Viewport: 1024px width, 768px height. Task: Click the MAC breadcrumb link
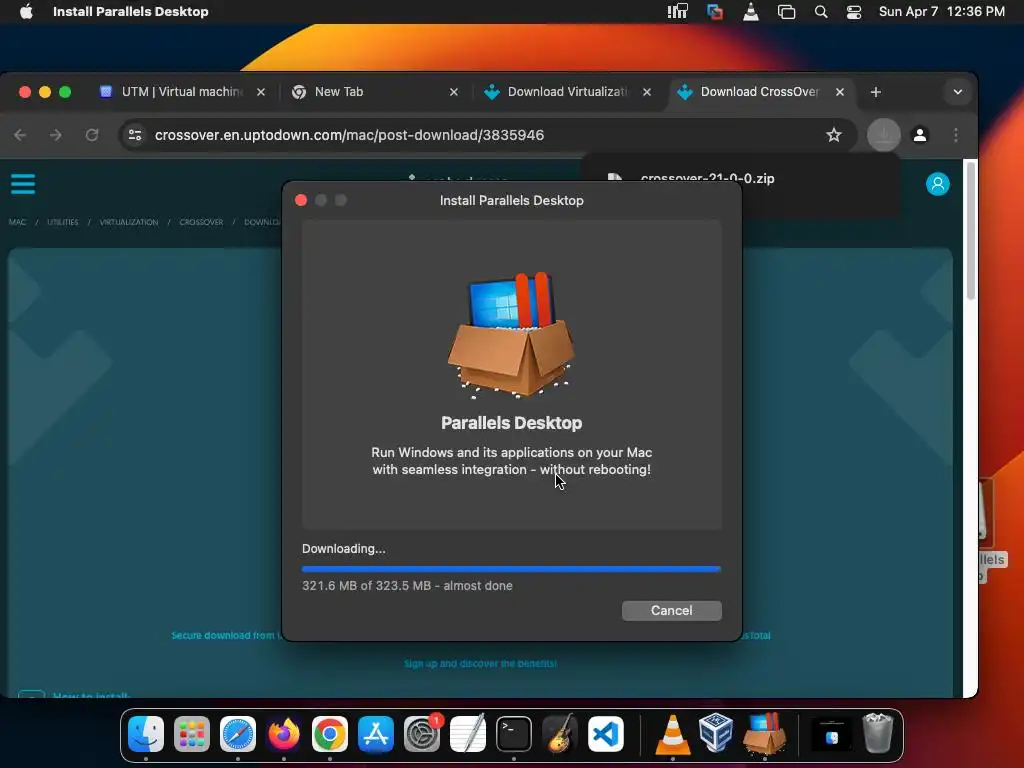pos(18,222)
